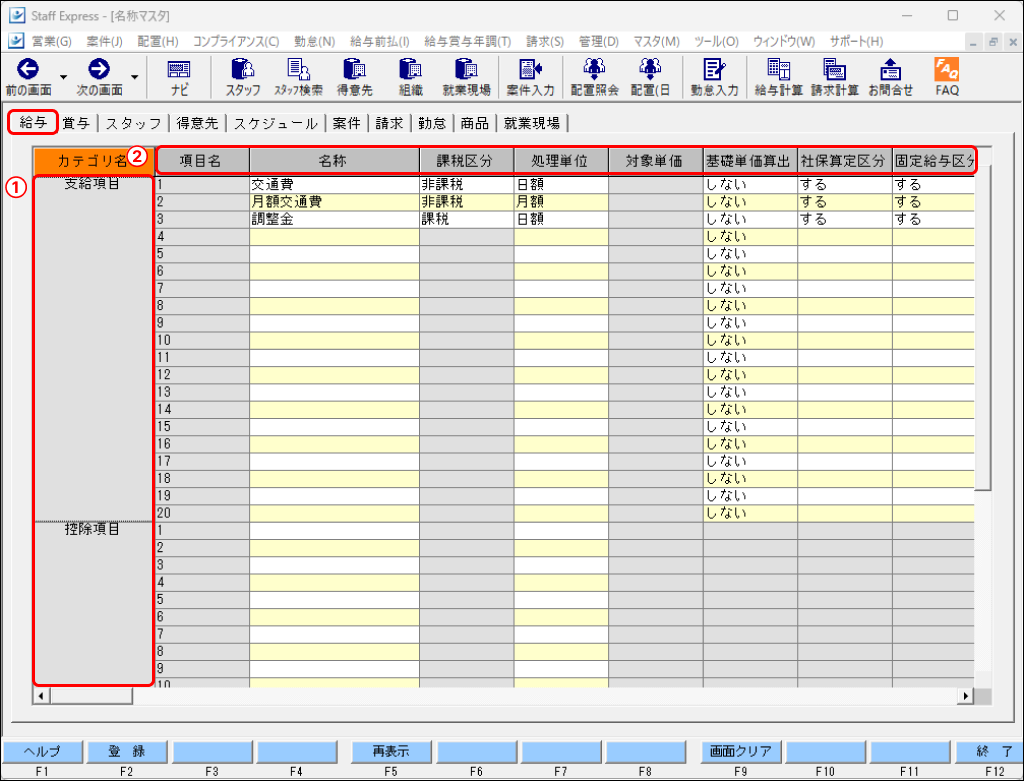
Task: Open the スタッフ (Staff) toolbar icon
Action: [x=240, y=75]
